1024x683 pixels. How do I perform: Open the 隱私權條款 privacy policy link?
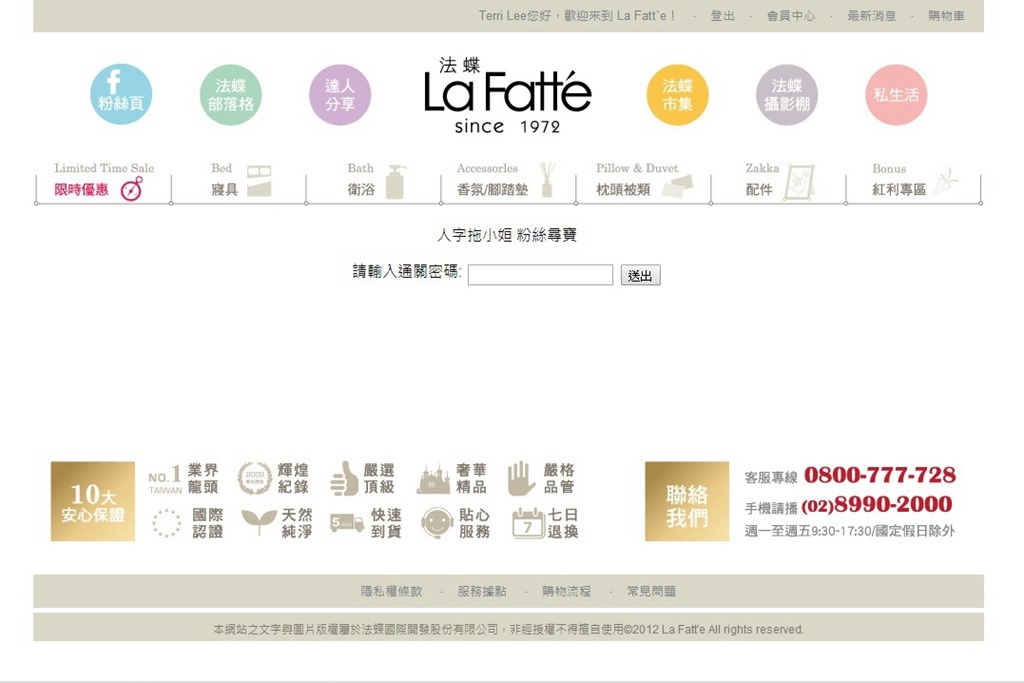pyautogui.click(x=392, y=592)
